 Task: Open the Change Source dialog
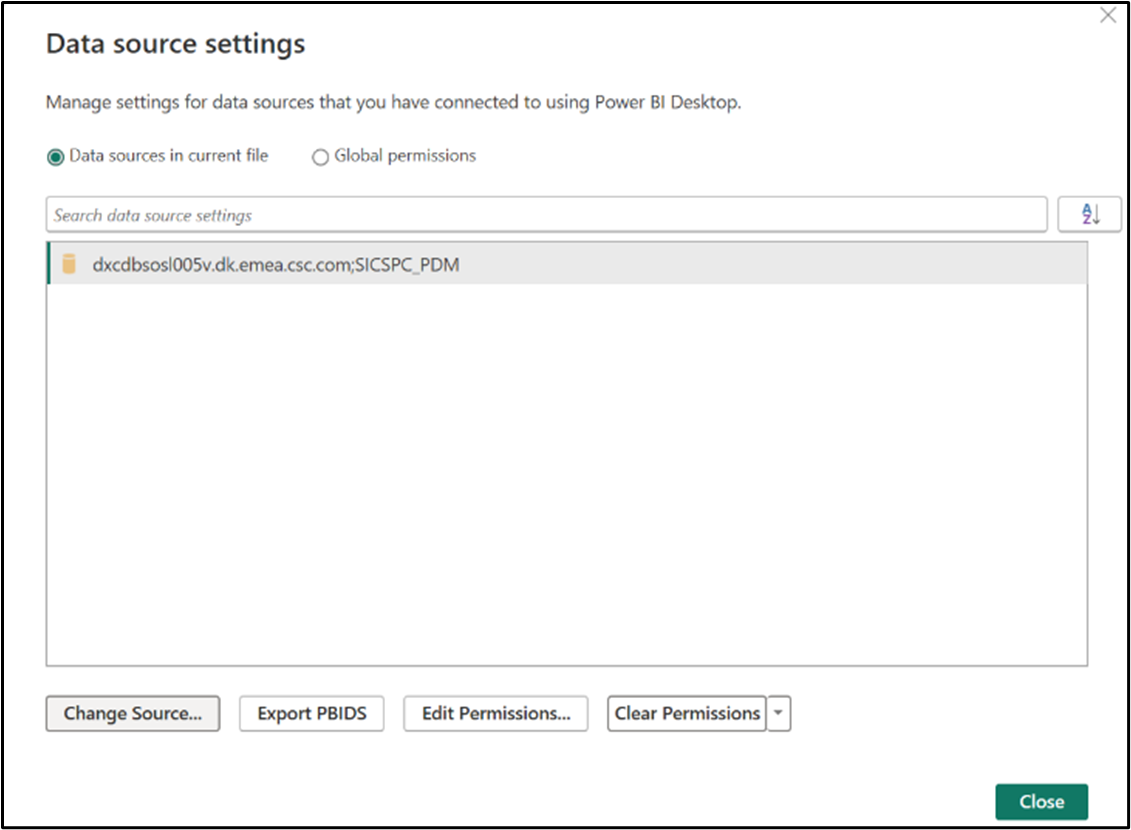[x=133, y=714]
